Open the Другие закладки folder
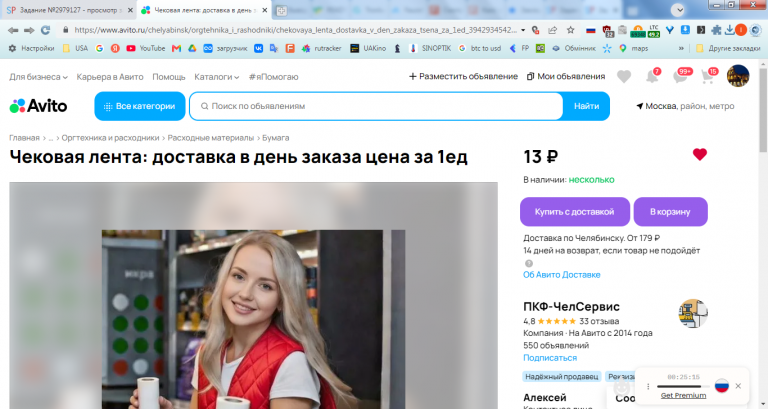This screenshot has width=768, height=409. click(728, 48)
